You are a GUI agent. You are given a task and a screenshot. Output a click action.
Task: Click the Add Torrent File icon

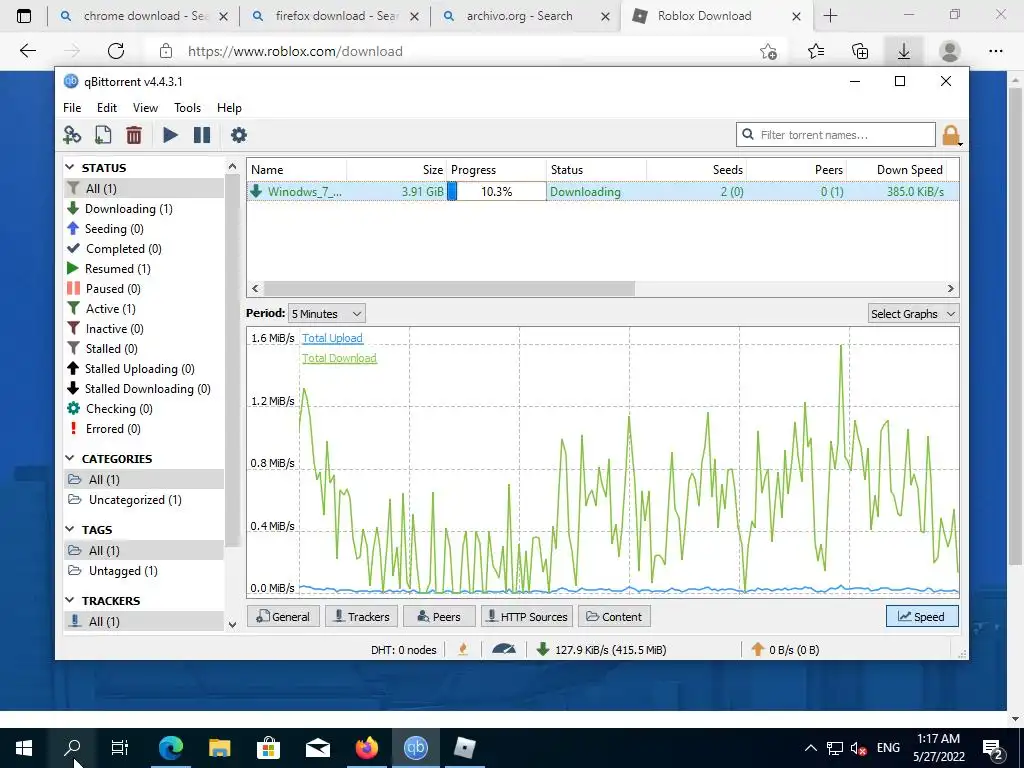103,135
